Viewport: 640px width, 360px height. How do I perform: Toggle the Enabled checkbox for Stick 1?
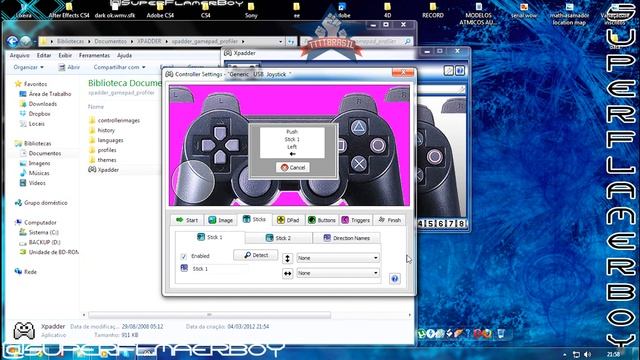(x=183, y=256)
